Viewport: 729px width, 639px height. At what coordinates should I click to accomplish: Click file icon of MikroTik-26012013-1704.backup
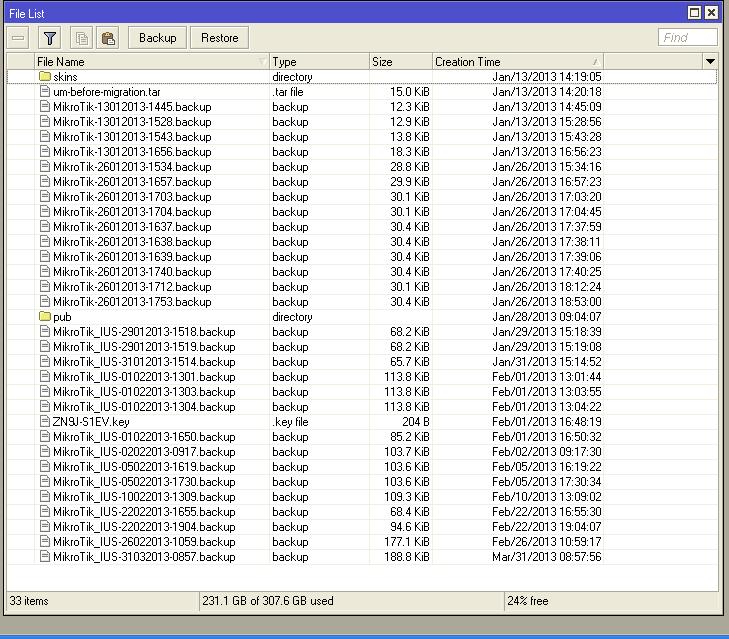(x=45, y=211)
